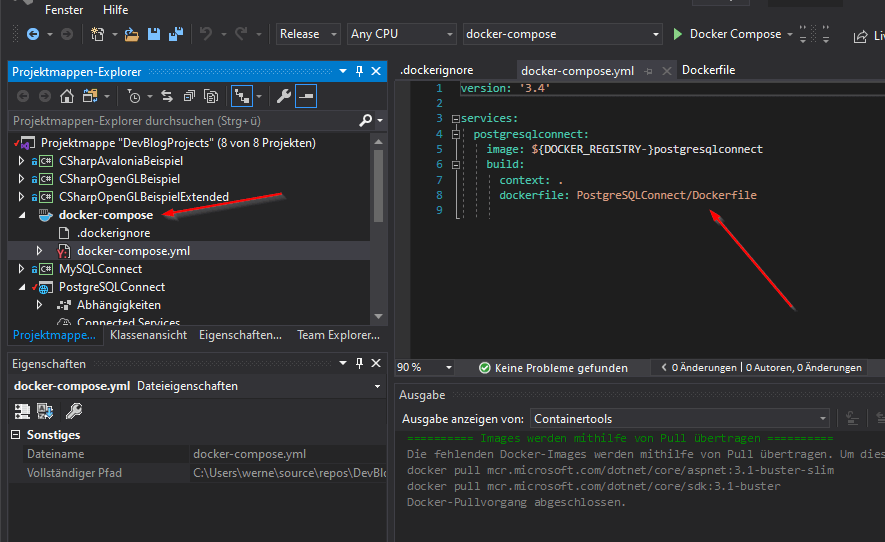Collapse the docker-compose project node

tap(22, 215)
